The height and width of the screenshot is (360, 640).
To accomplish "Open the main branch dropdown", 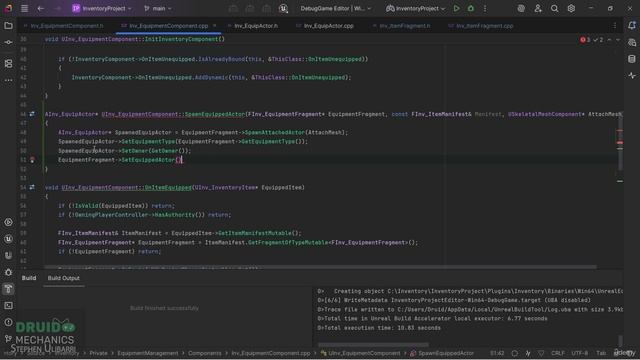I will 158,8.
